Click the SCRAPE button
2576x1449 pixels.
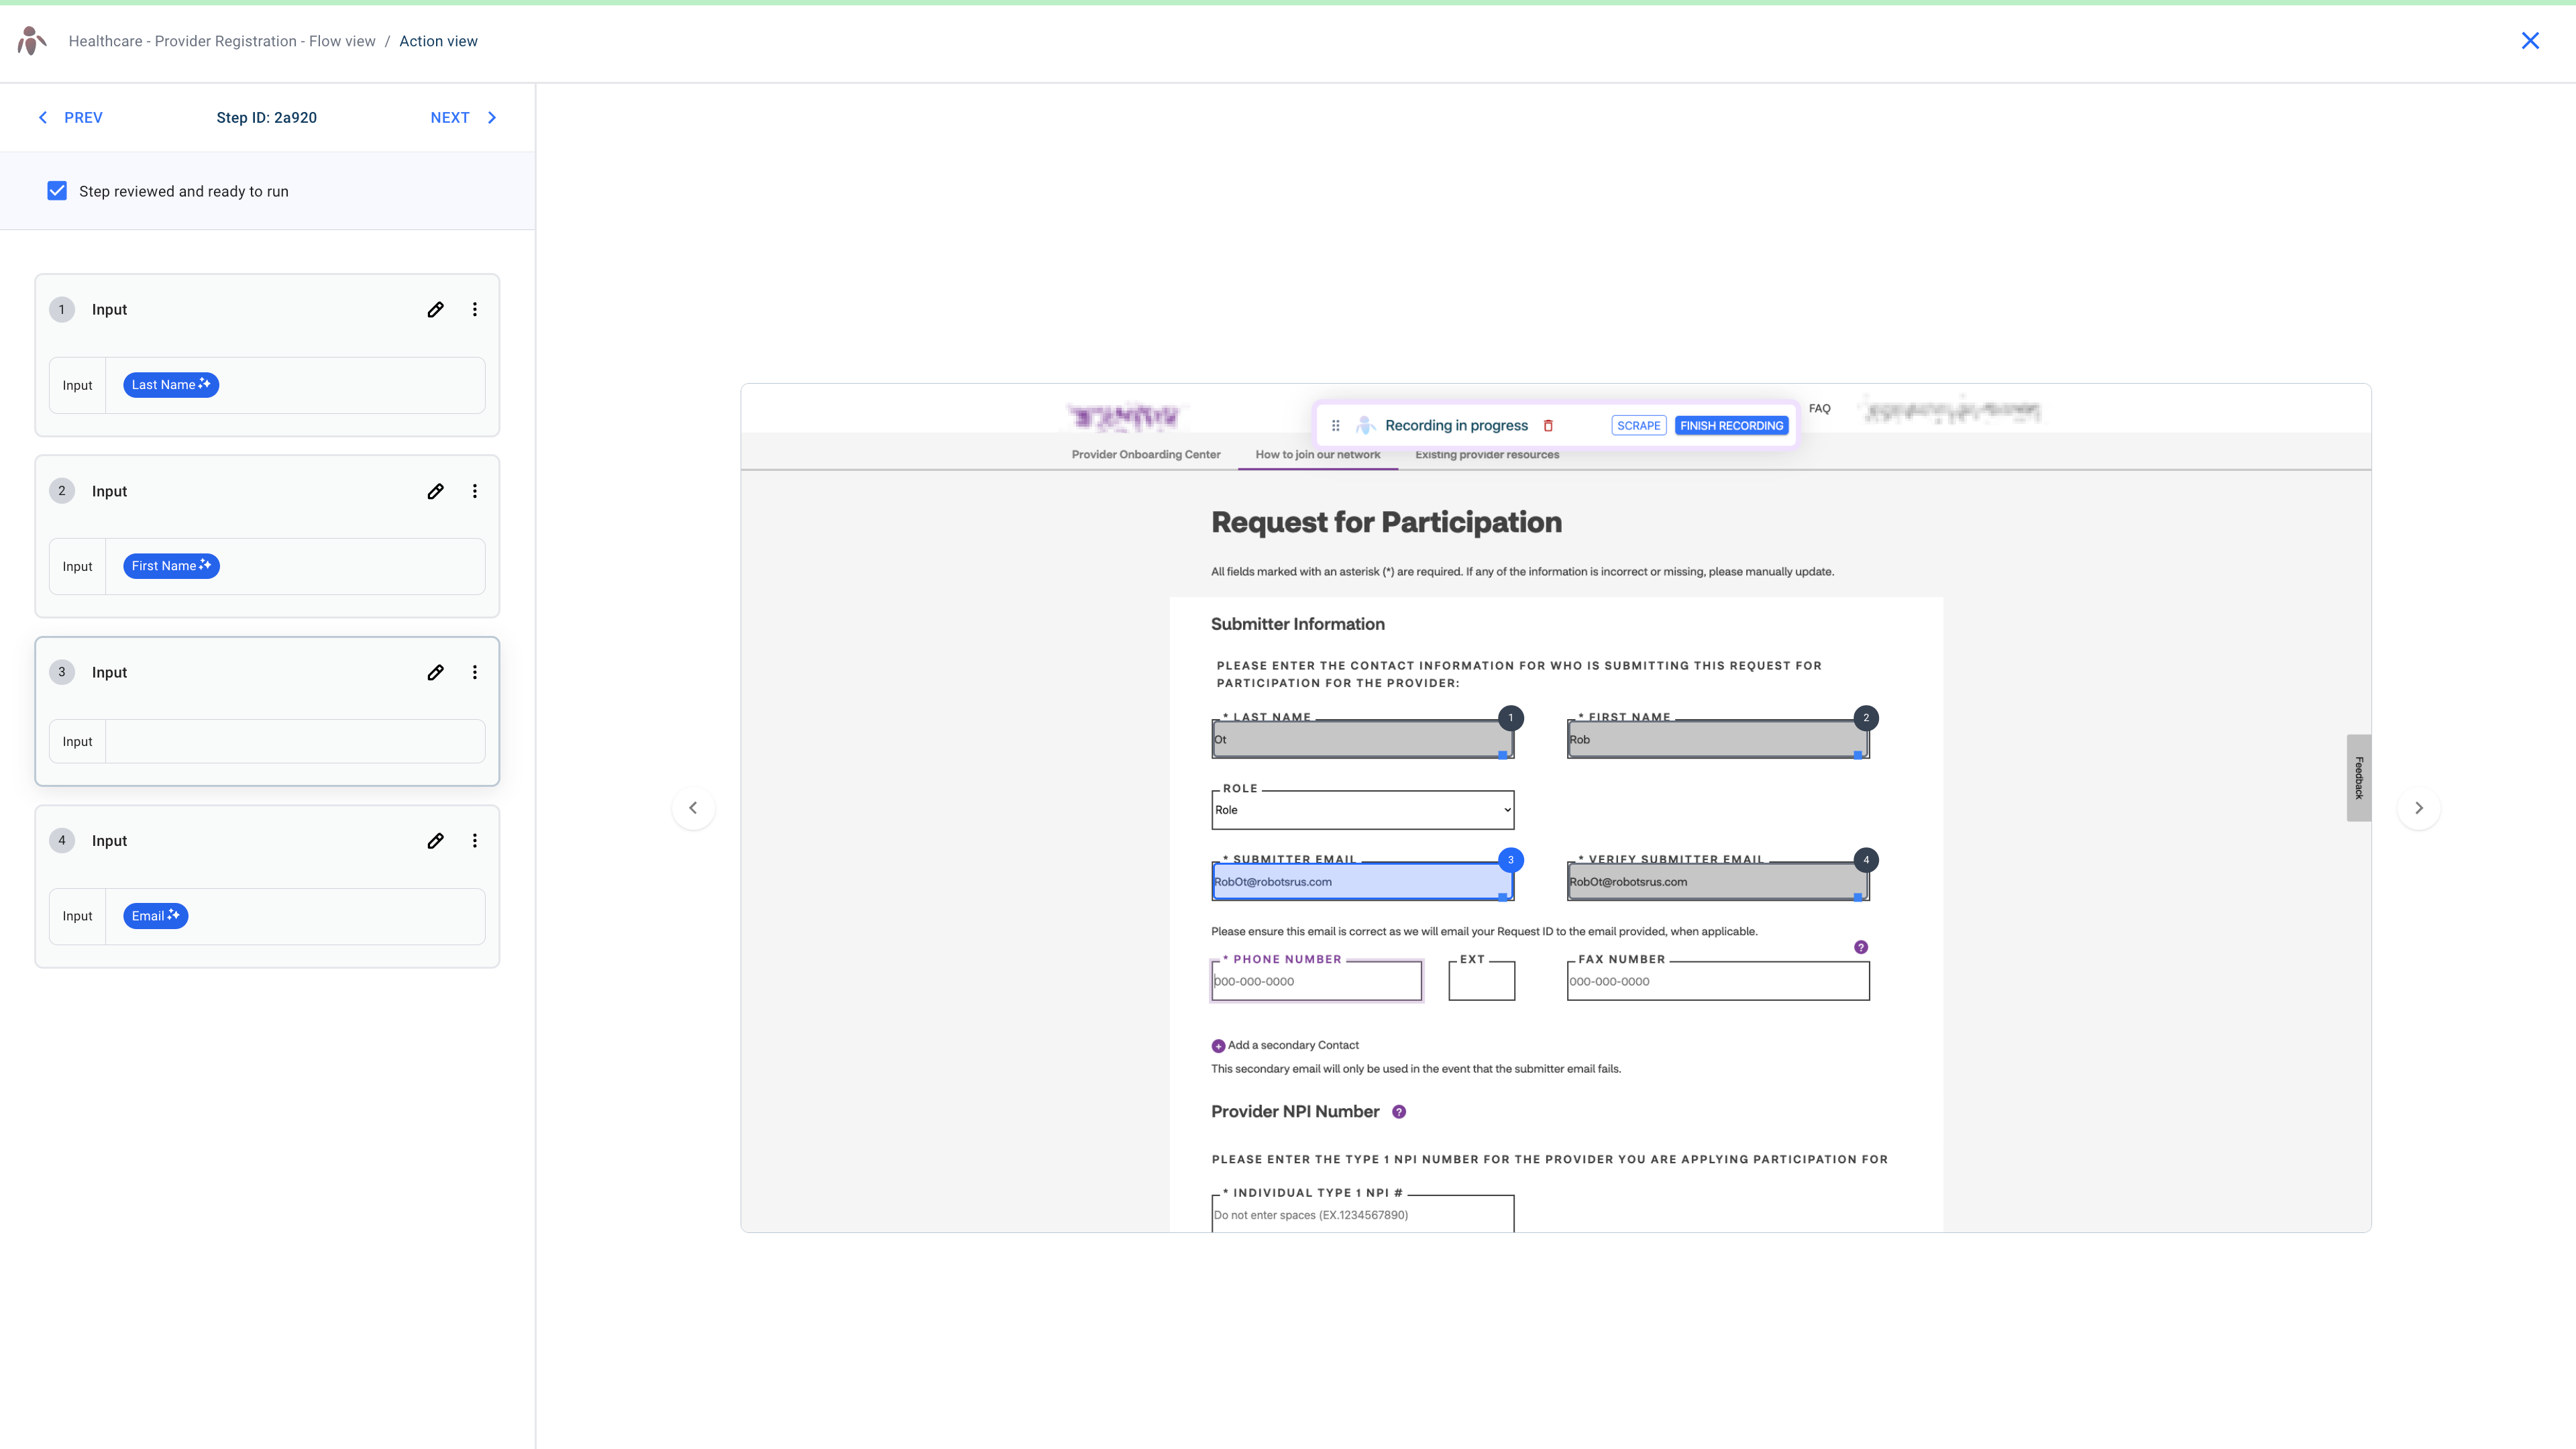pyautogui.click(x=1639, y=425)
